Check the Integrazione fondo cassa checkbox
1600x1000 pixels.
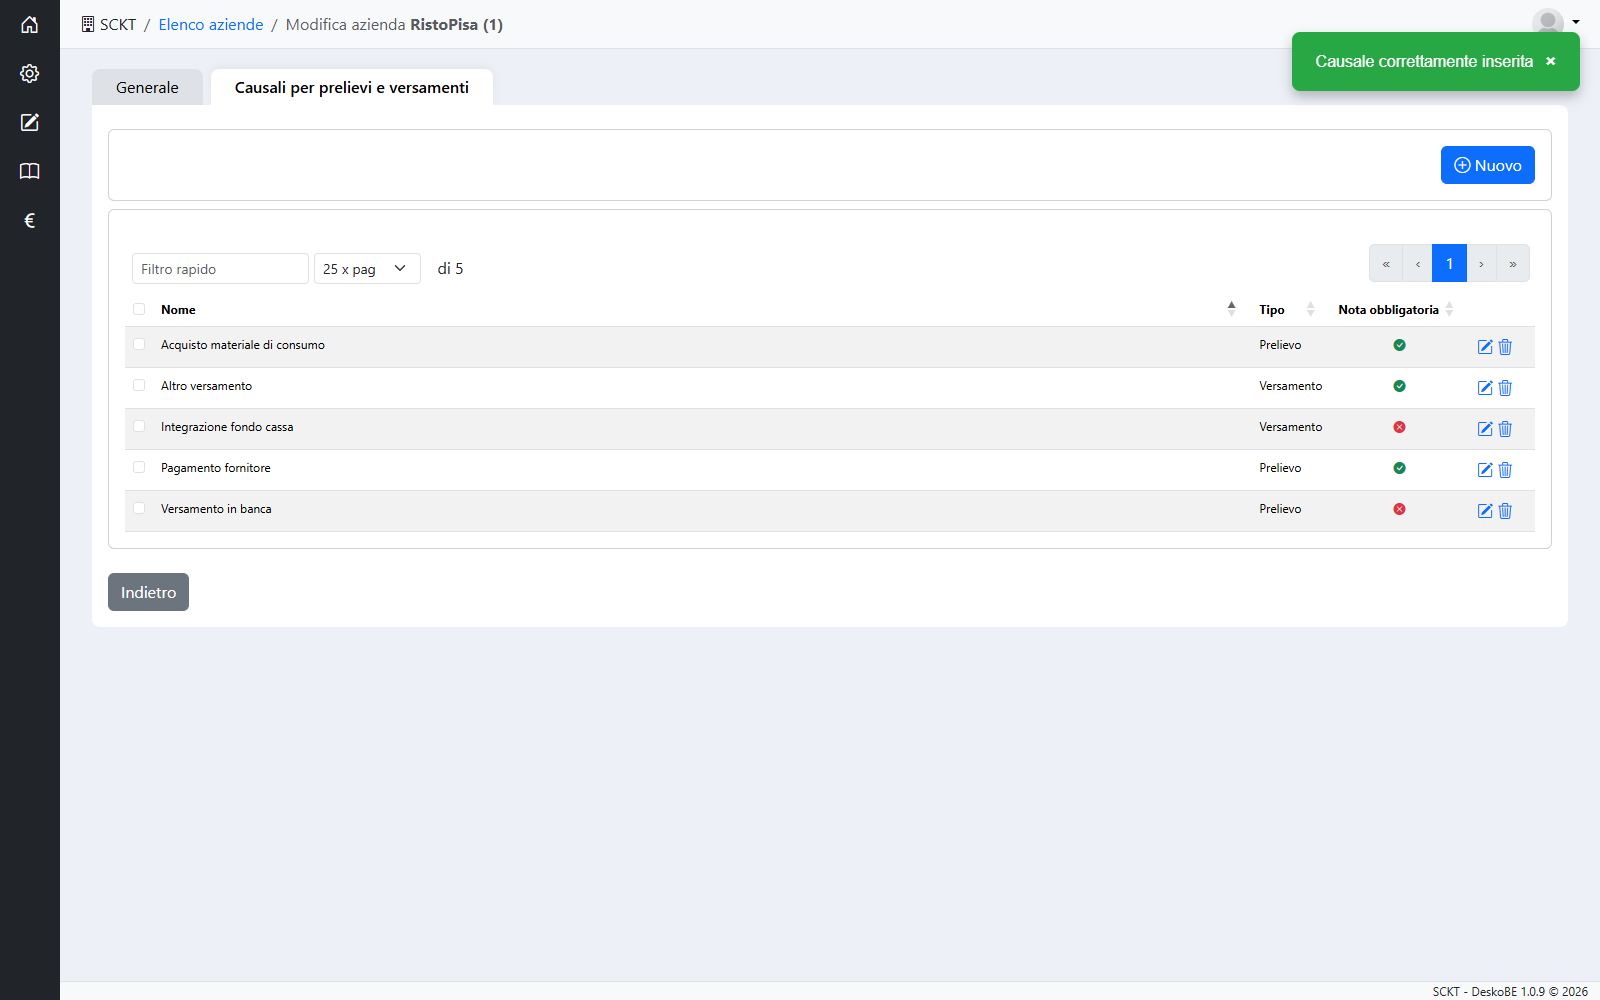(139, 426)
